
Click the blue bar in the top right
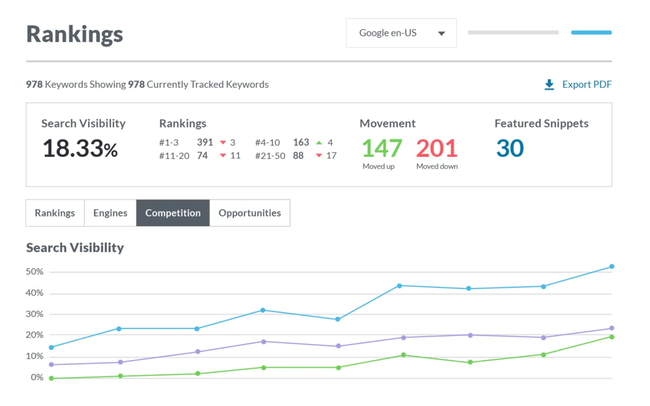pos(591,33)
